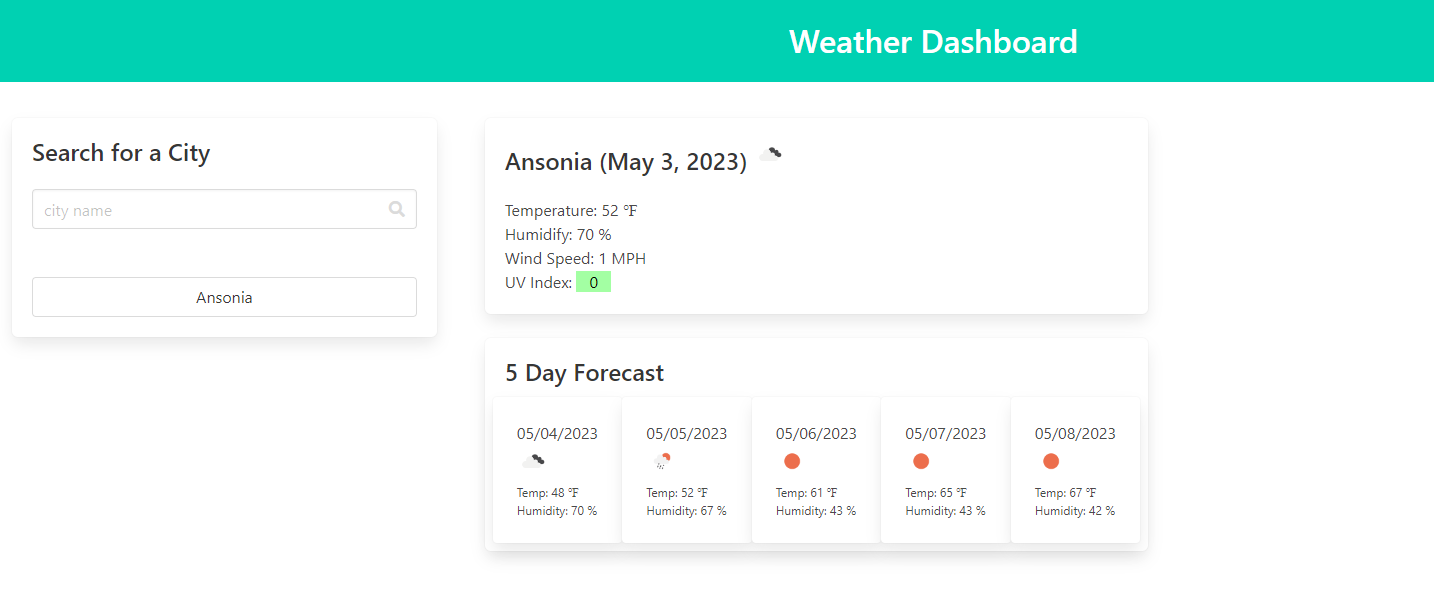Viewport: 1434px width, 597px height.
Task: Click the green UV Index badge
Action: coord(593,281)
